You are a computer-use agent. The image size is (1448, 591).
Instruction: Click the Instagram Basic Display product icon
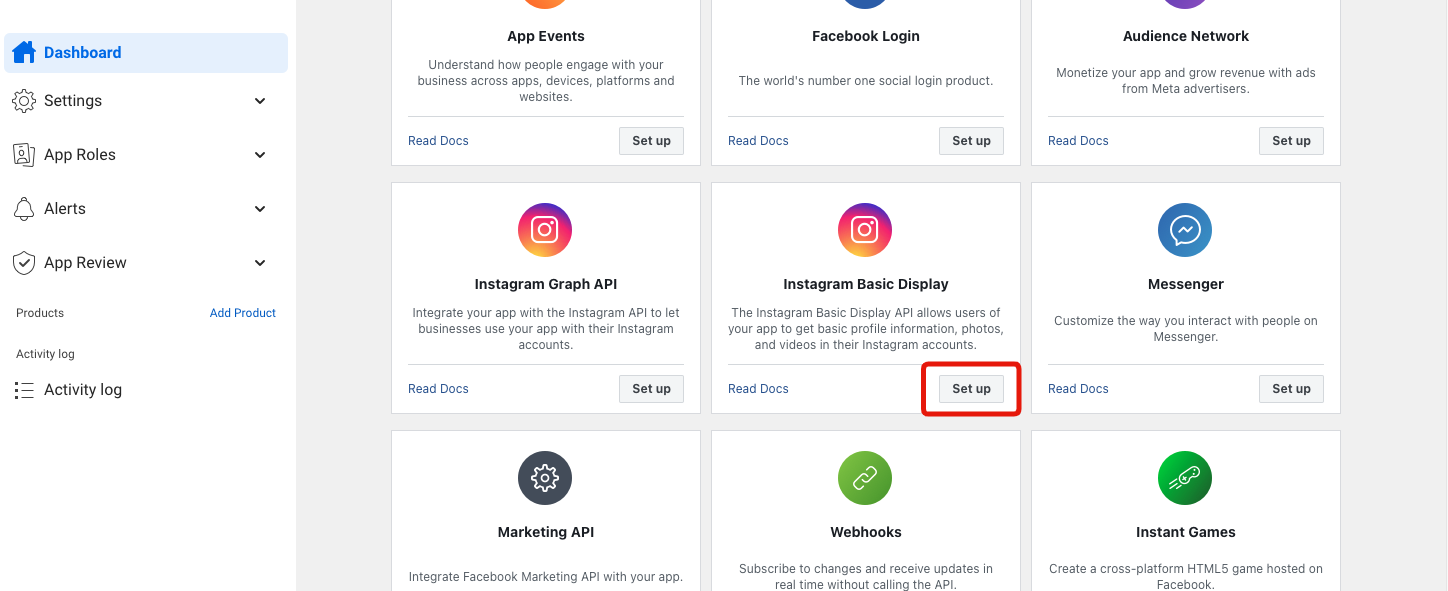point(865,229)
